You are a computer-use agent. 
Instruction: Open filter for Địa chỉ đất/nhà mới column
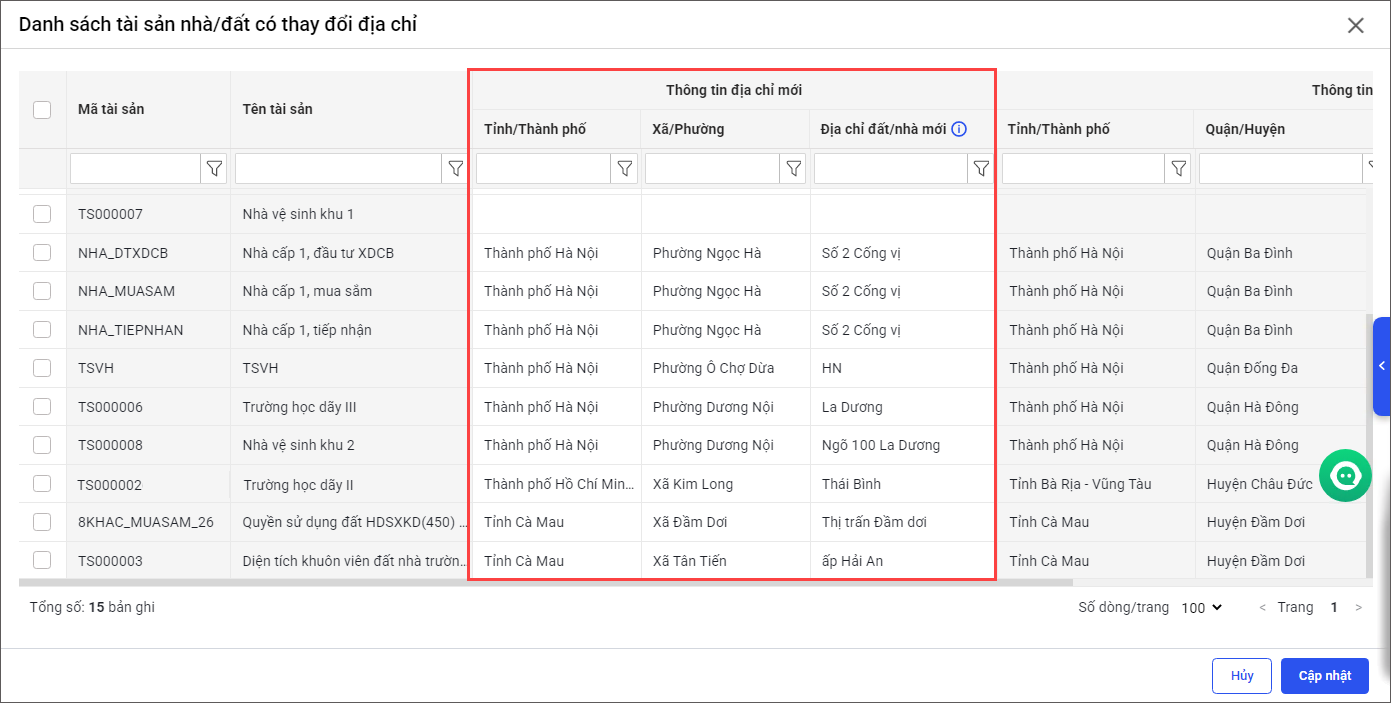[x=981, y=169]
